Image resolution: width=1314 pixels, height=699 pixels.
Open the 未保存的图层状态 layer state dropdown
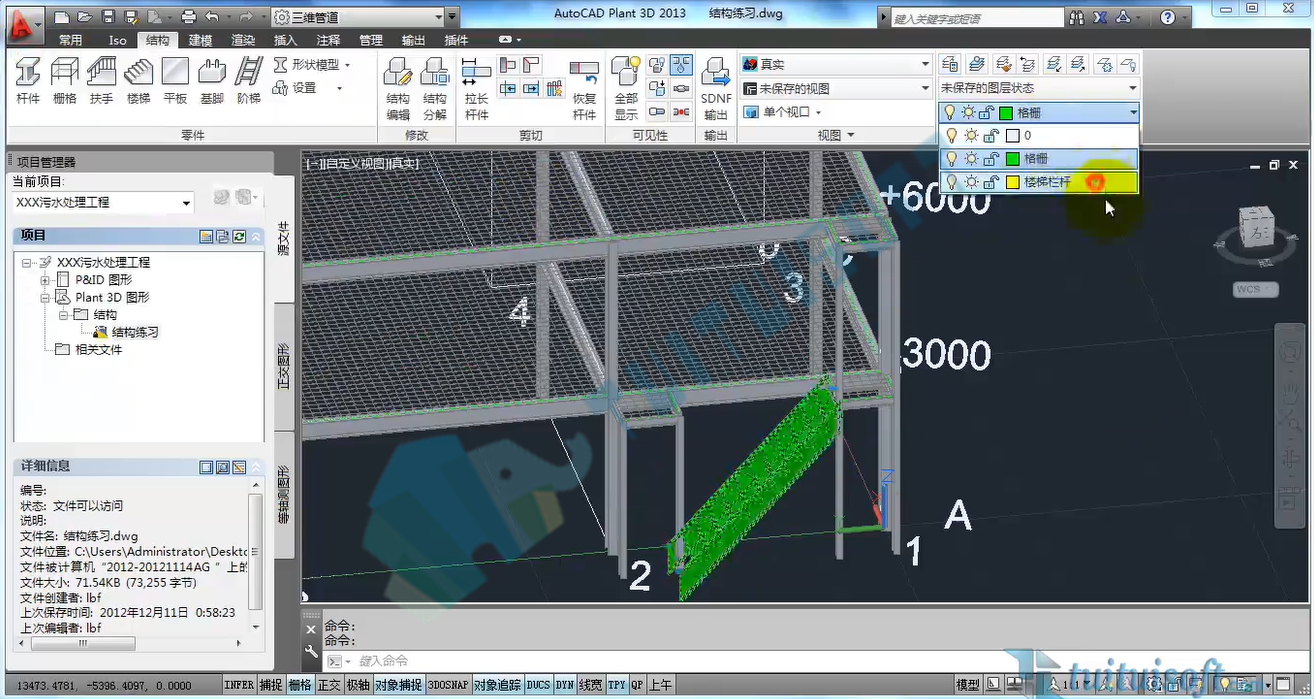pos(1038,88)
